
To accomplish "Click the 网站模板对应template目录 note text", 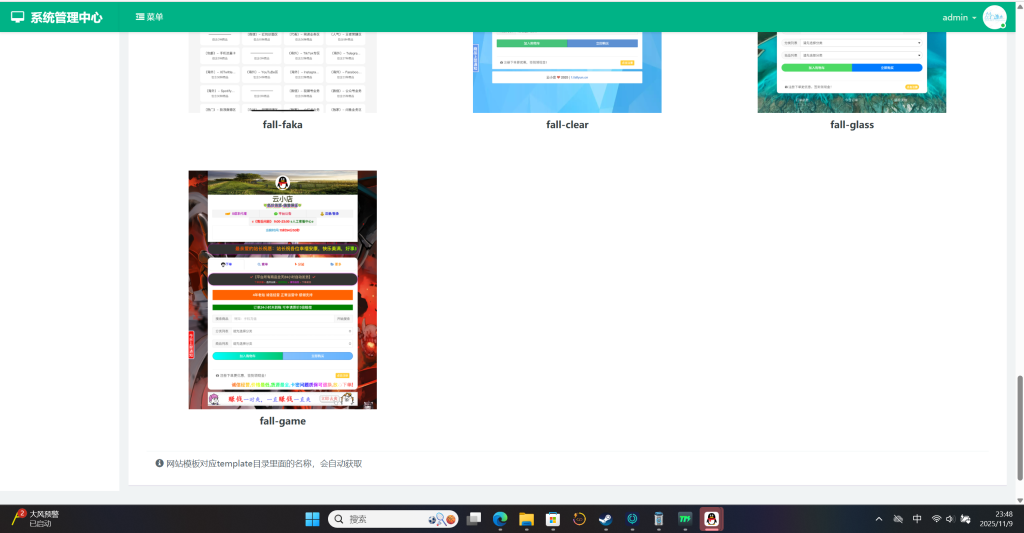I will tap(264, 464).
